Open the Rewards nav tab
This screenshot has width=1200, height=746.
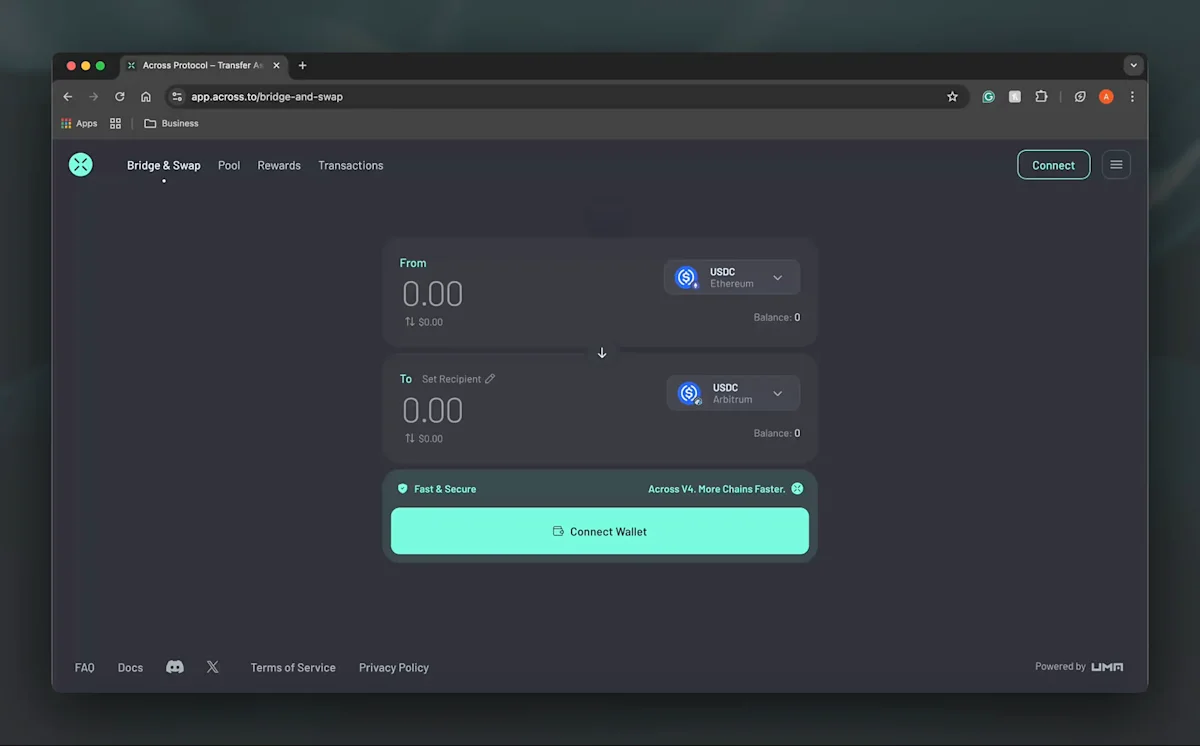click(279, 165)
